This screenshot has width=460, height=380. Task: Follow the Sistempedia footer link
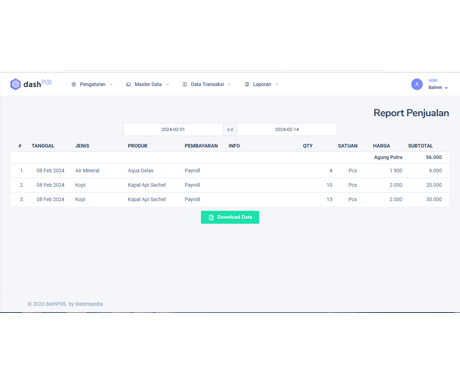point(89,304)
